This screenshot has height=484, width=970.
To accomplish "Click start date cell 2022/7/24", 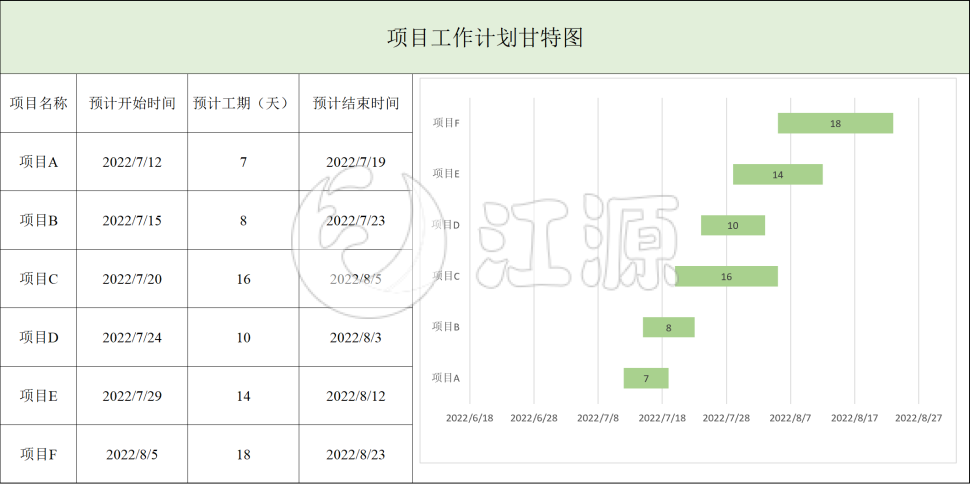I will click(x=132, y=337).
